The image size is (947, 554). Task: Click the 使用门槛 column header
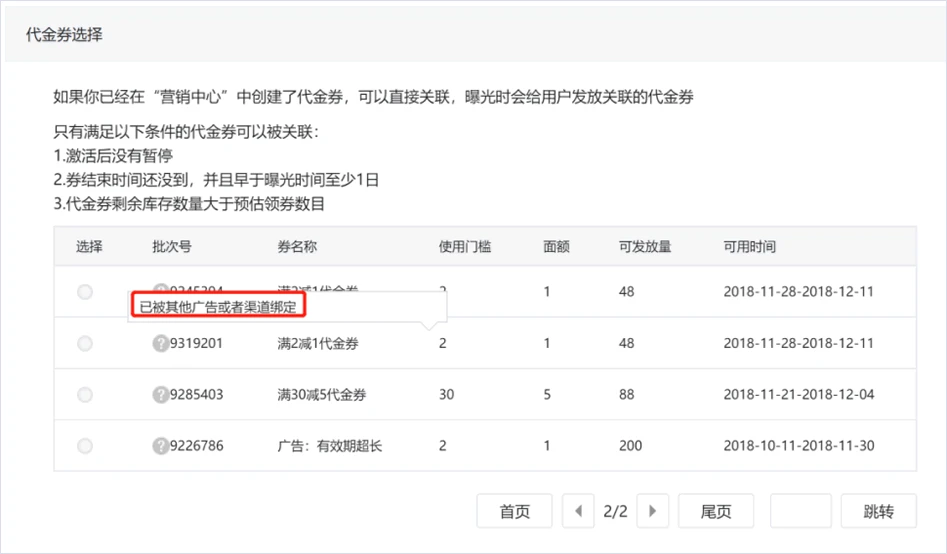coord(465,246)
